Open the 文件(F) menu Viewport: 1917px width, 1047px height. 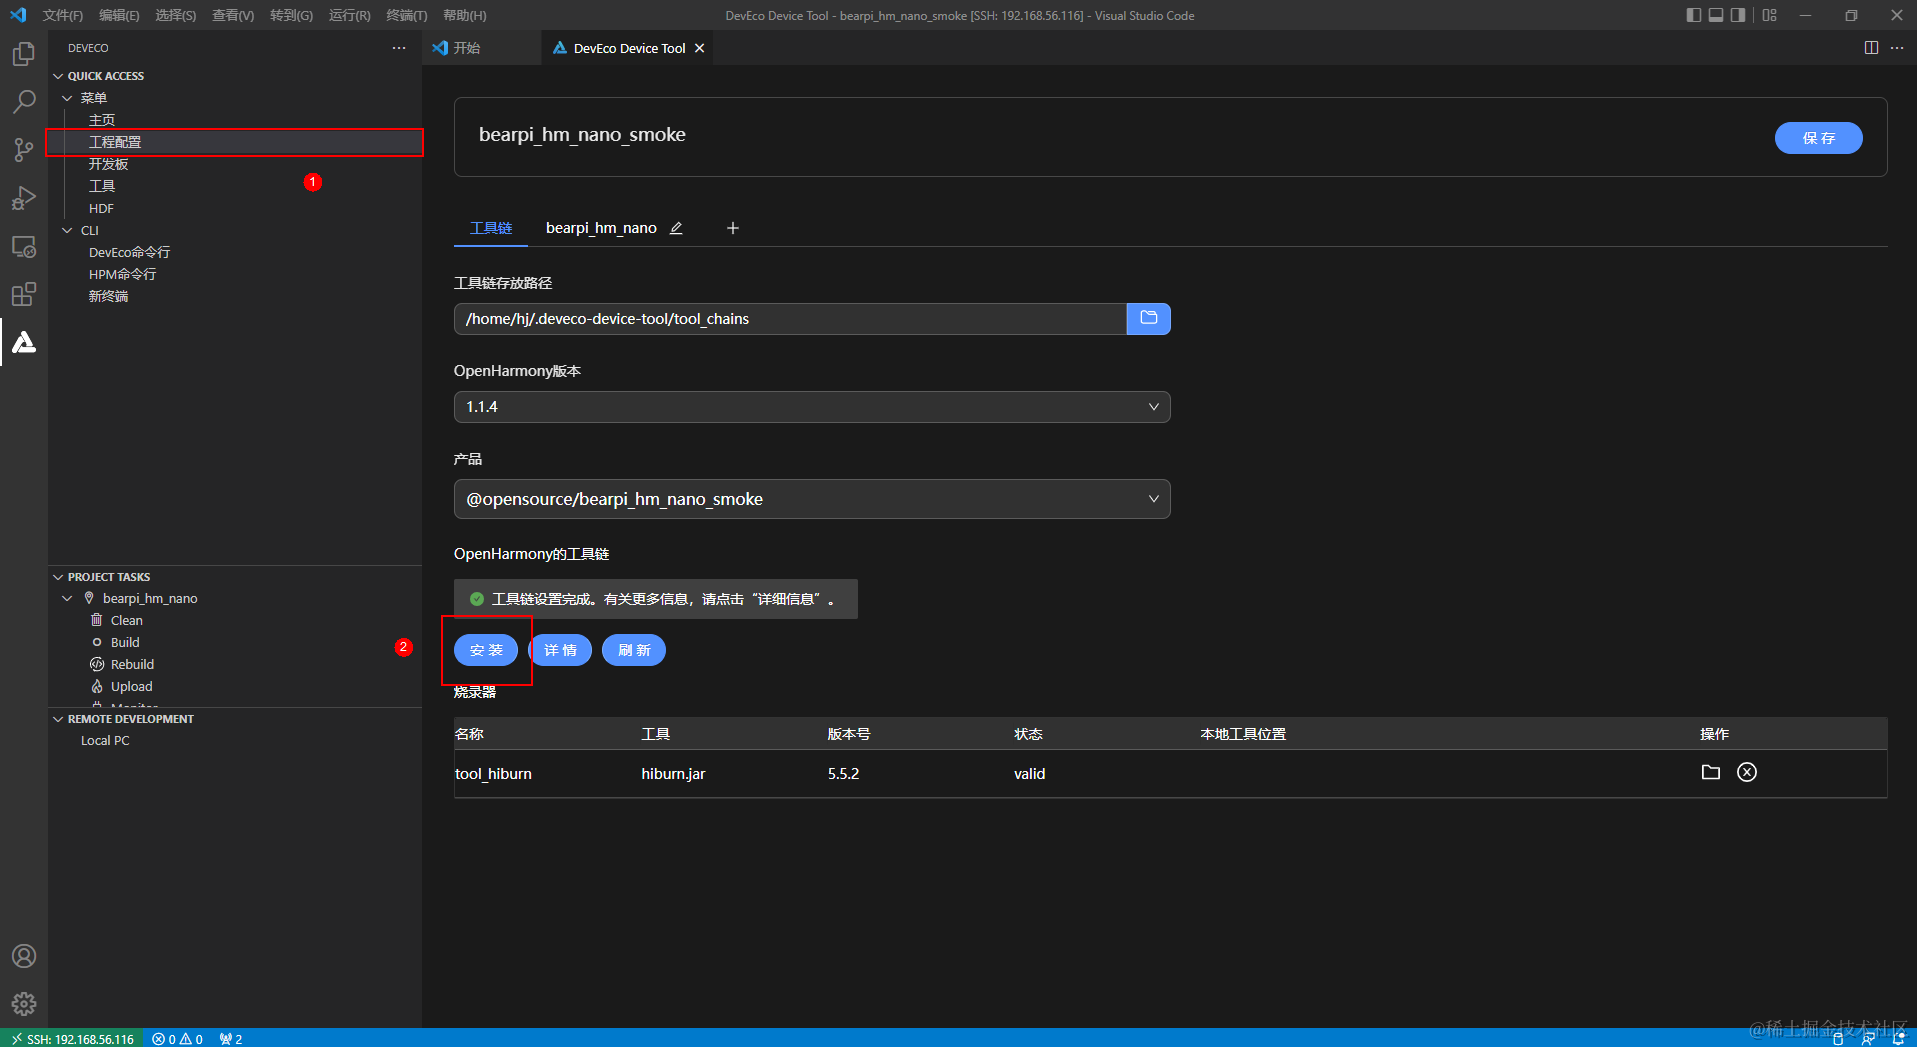pos(63,15)
